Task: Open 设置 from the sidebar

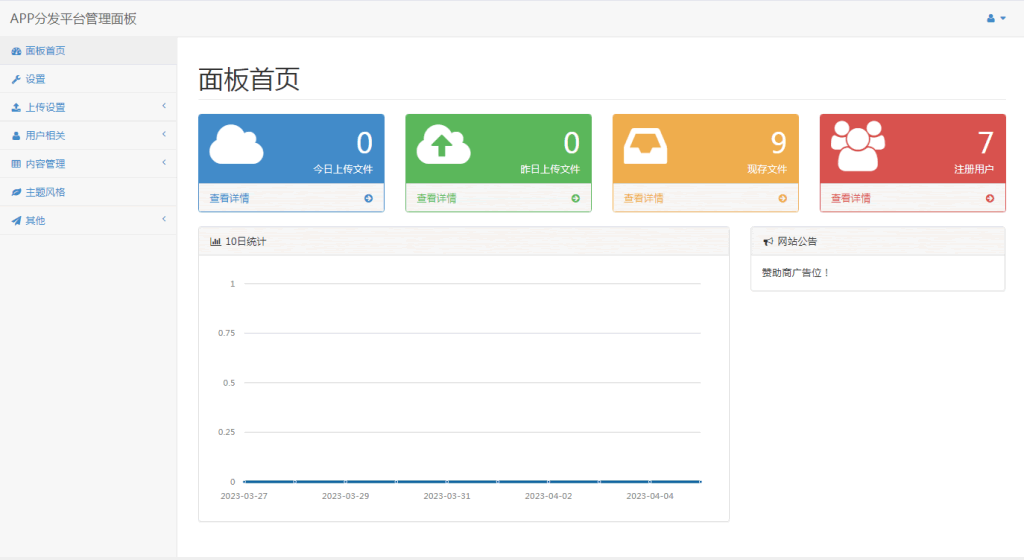Action: (35, 79)
